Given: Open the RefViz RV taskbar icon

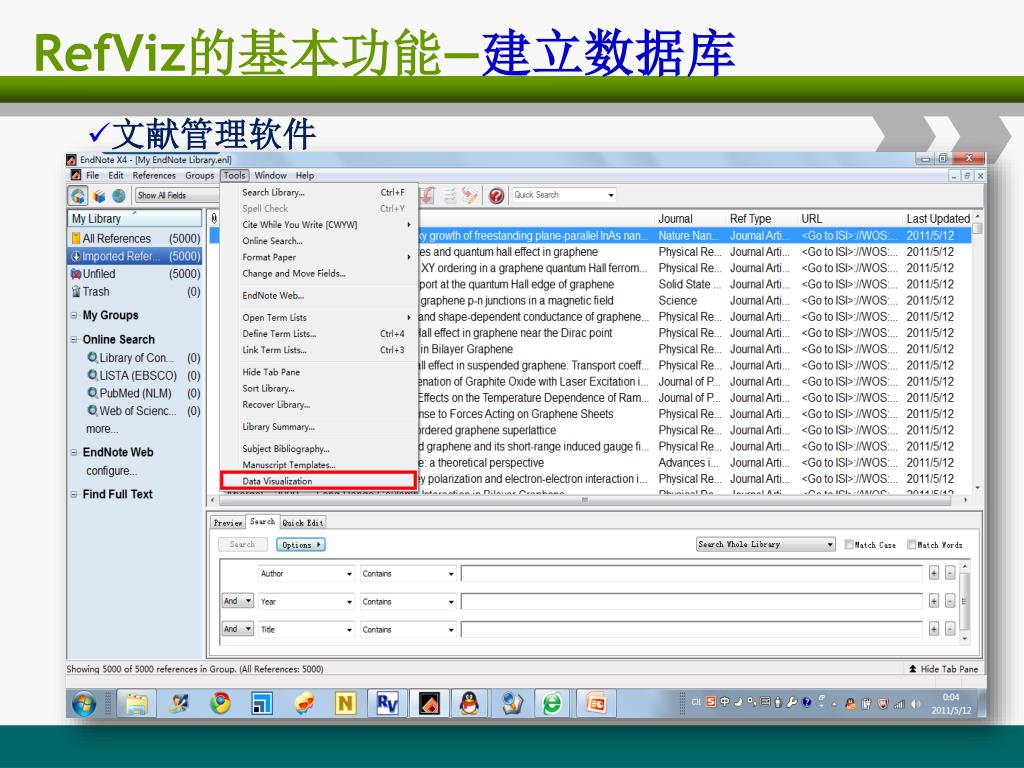Looking at the screenshot, I should (387, 703).
